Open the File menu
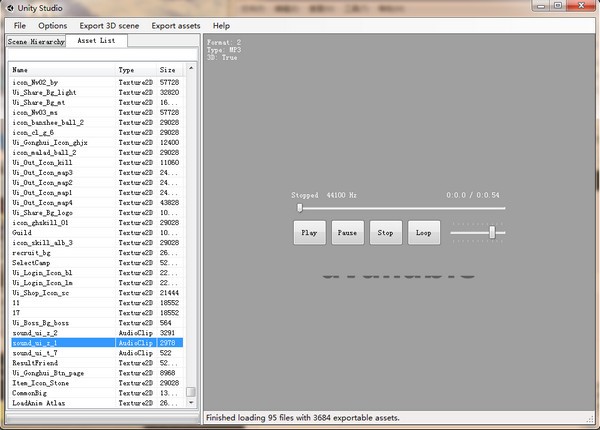600x430 pixels. pyautogui.click(x=20, y=26)
